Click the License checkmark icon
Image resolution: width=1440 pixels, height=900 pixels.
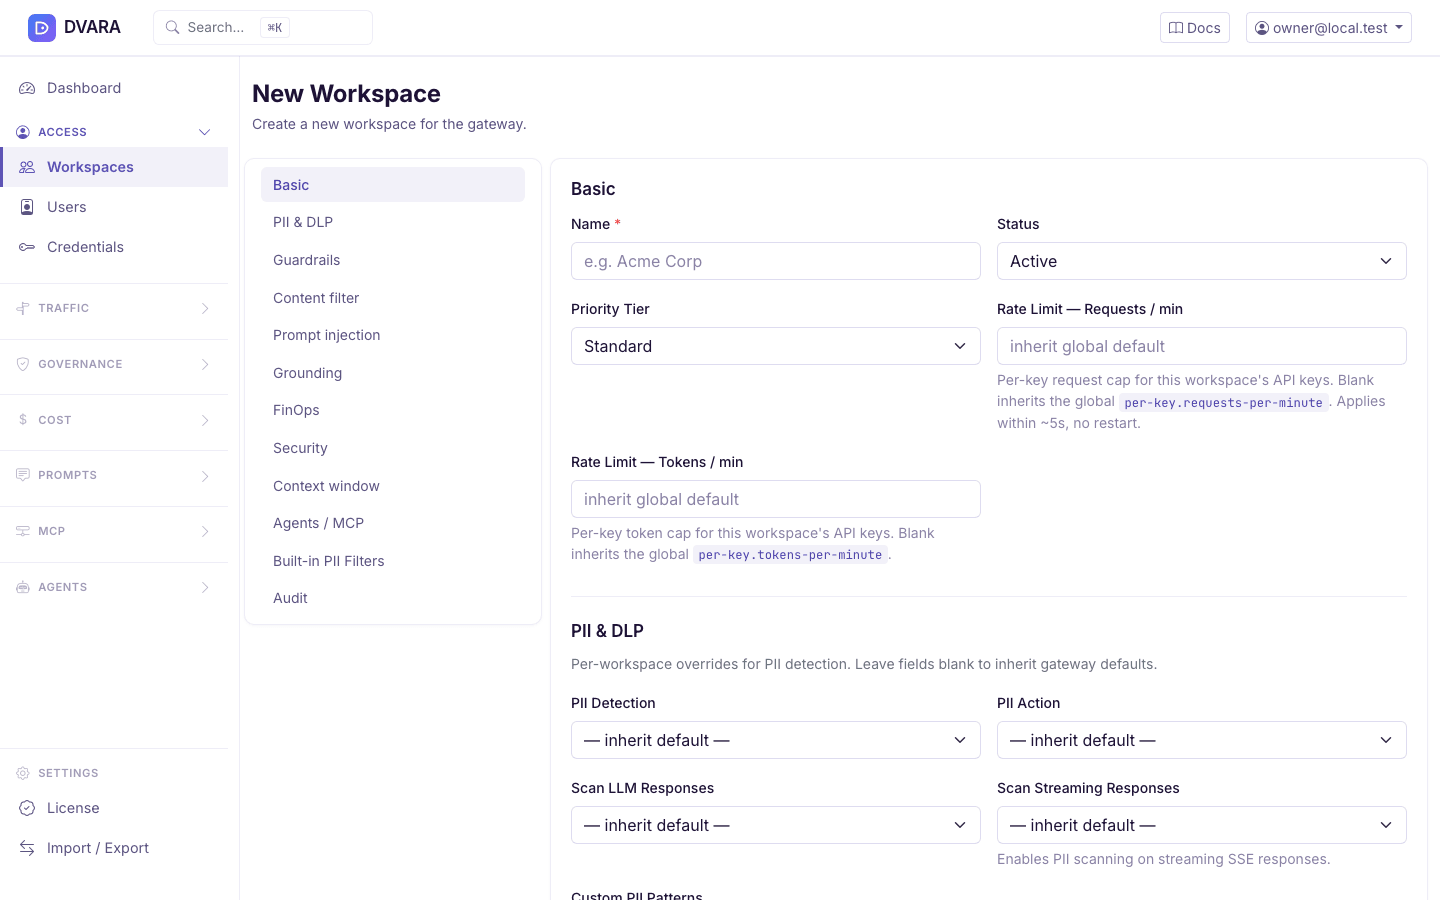coord(27,808)
